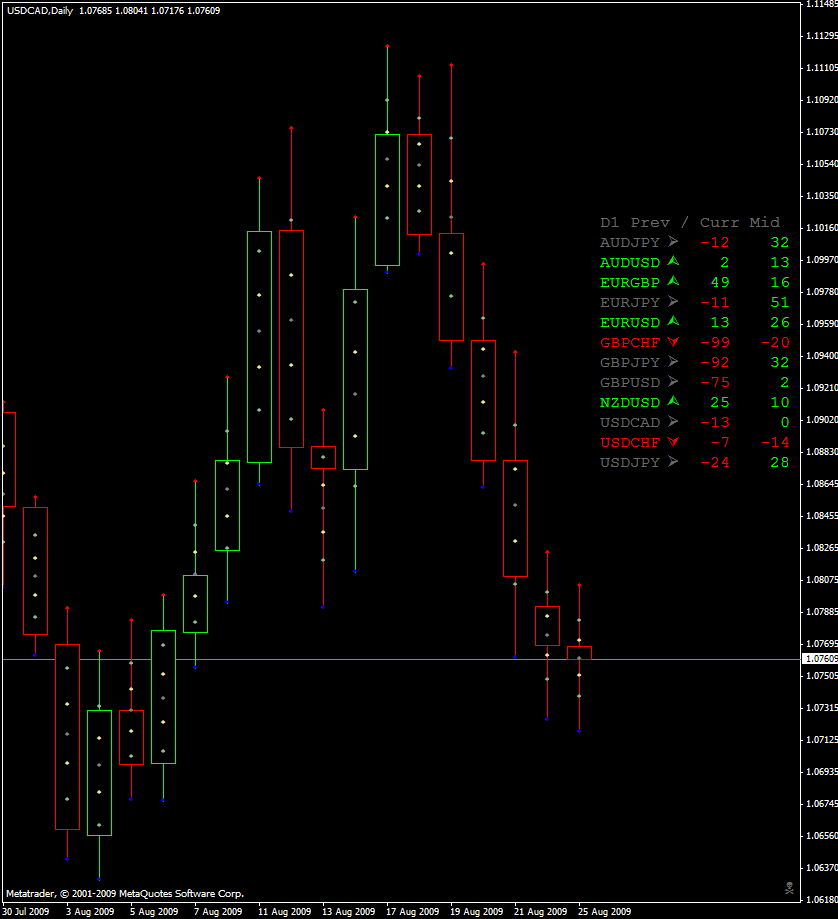Click the -99 value in GBPCHF row
This screenshot has height=919, width=838.
point(715,342)
